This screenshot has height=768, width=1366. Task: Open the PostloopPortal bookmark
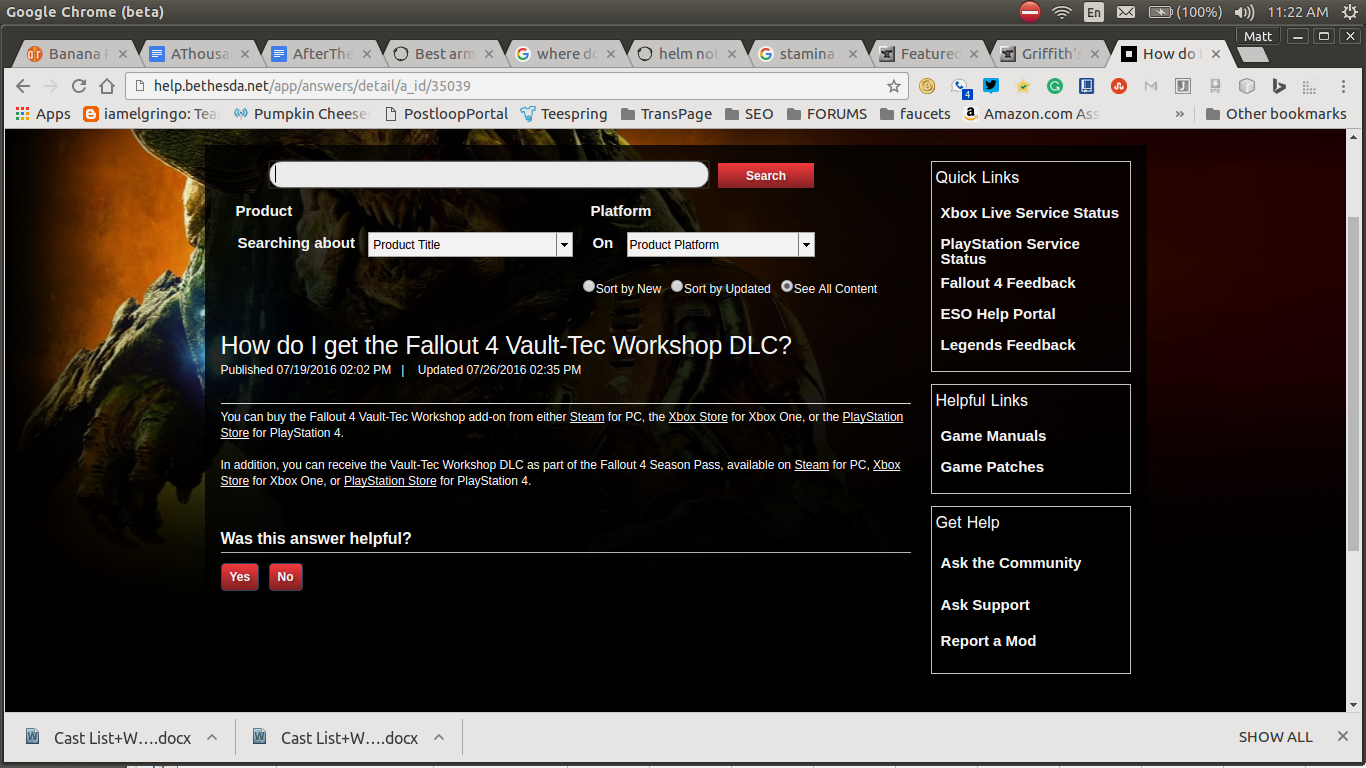point(446,114)
